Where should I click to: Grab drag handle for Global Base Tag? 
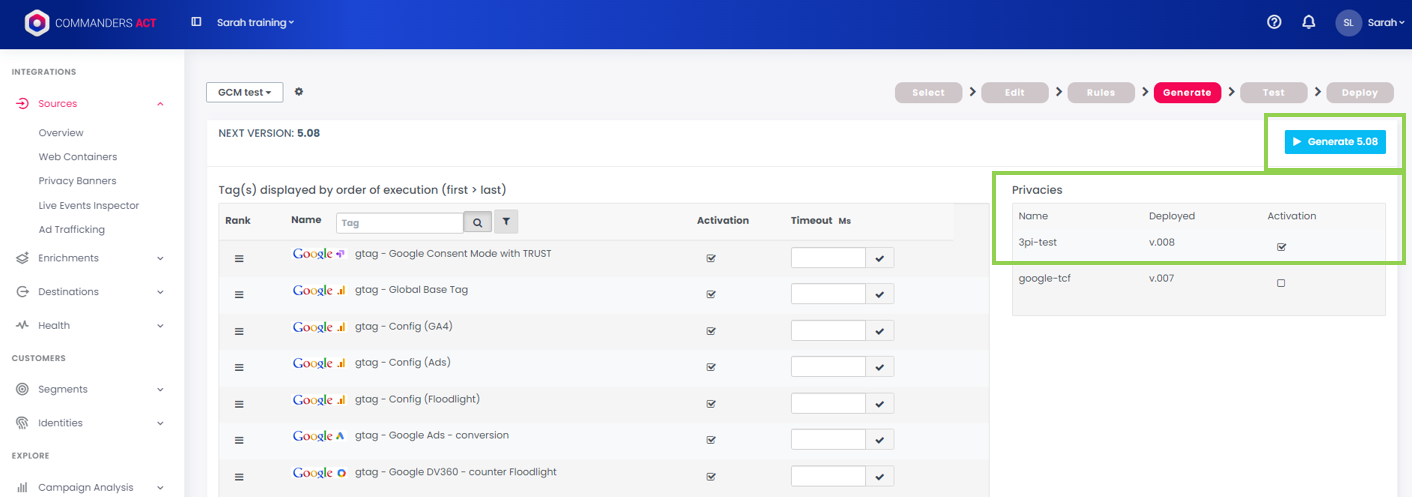click(x=239, y=295)
